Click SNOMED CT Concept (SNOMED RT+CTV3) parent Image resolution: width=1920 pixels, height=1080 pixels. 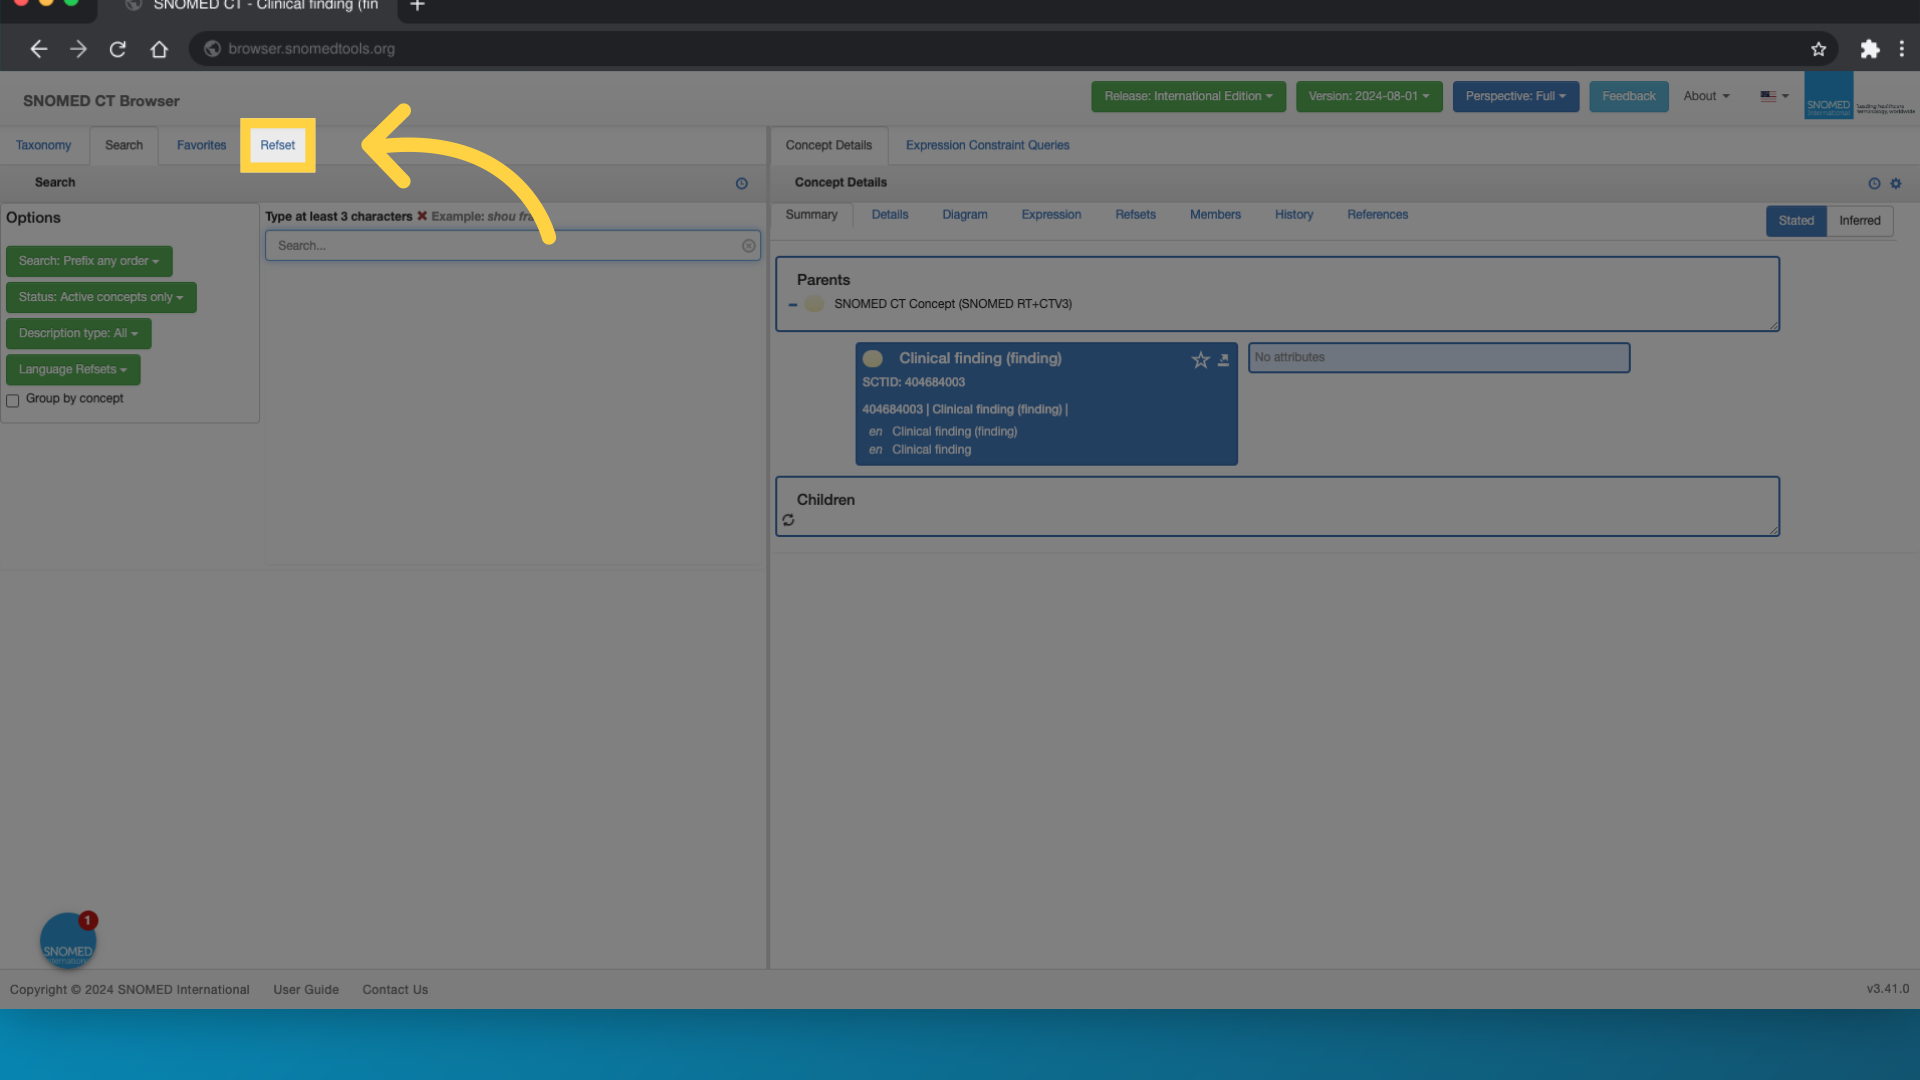(952, 304)
